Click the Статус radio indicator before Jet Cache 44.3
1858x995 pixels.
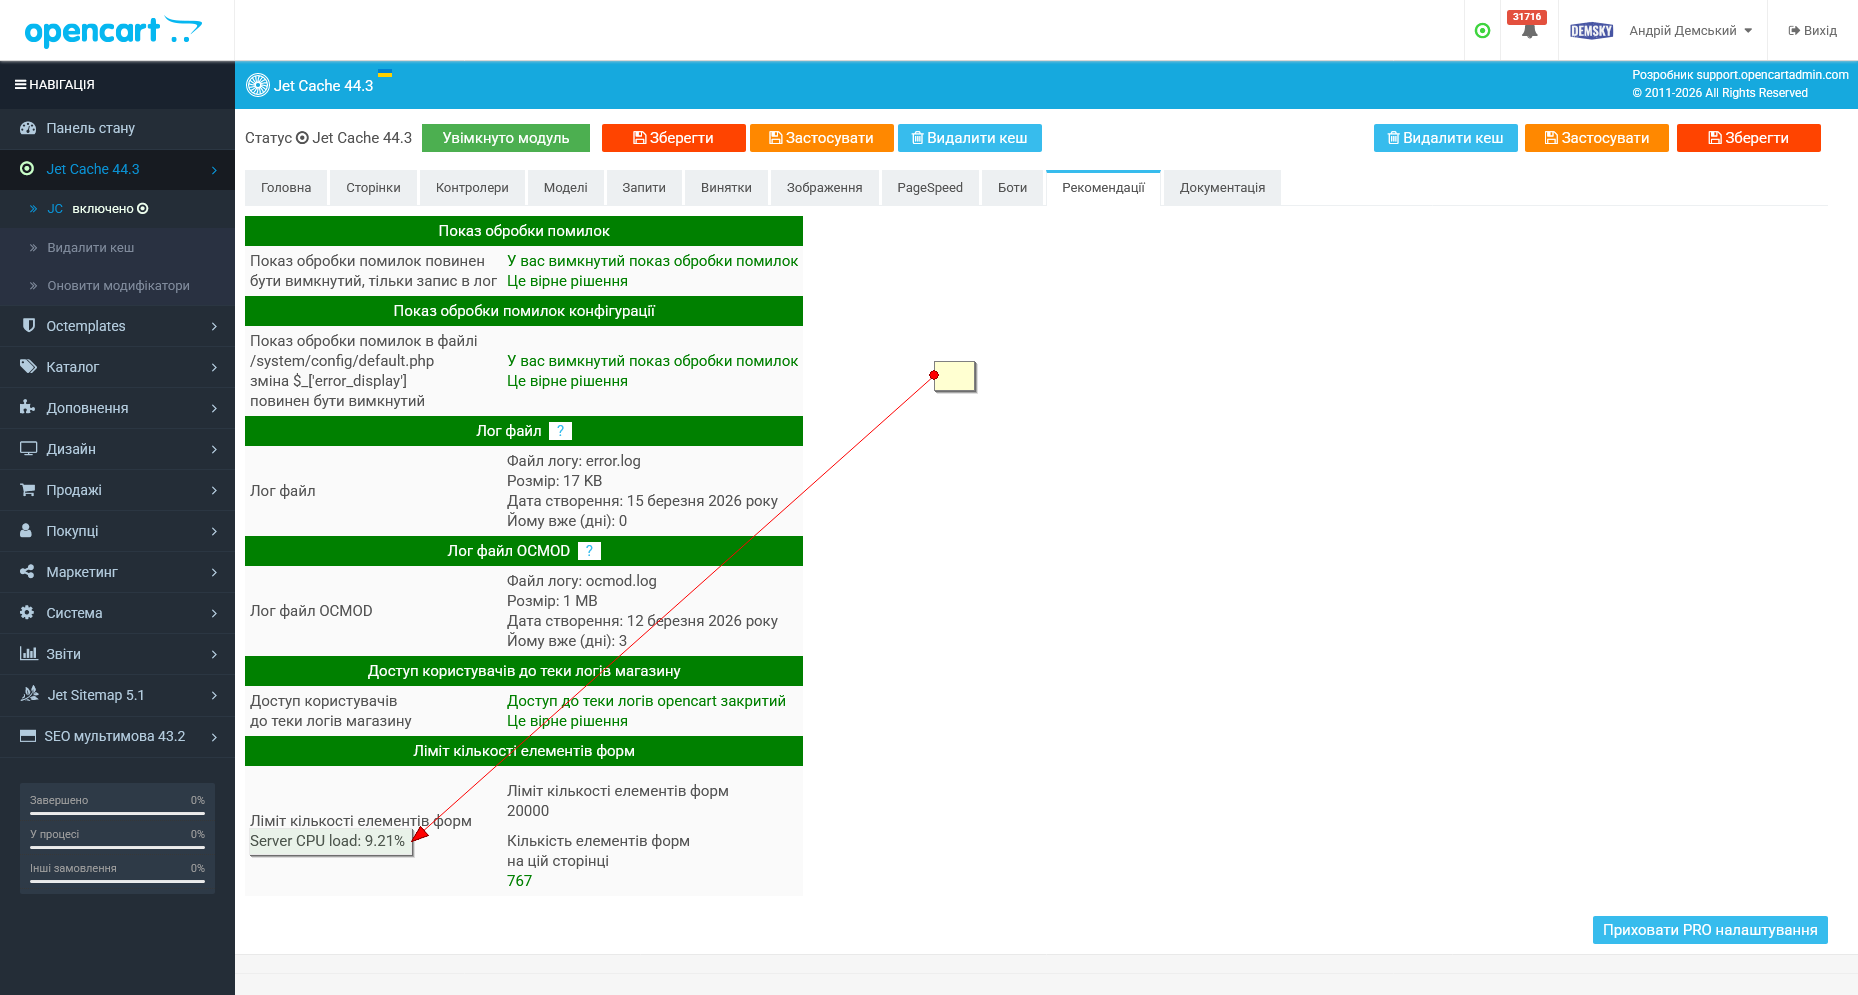(302, 138)
